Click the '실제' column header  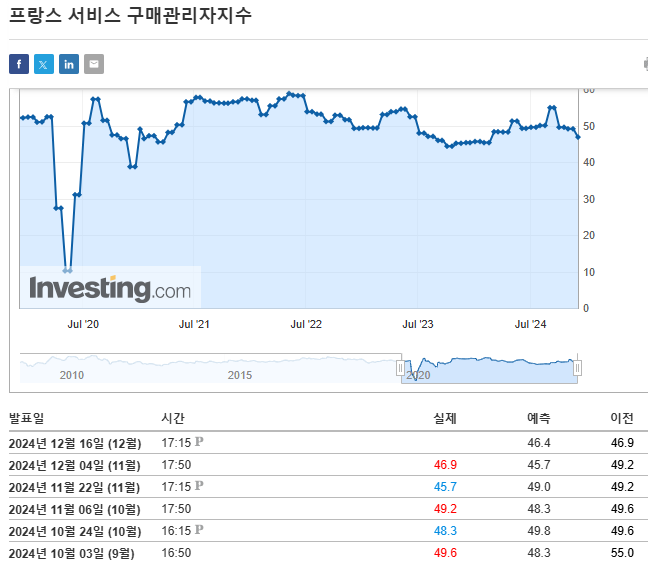[x=445, y=418]
